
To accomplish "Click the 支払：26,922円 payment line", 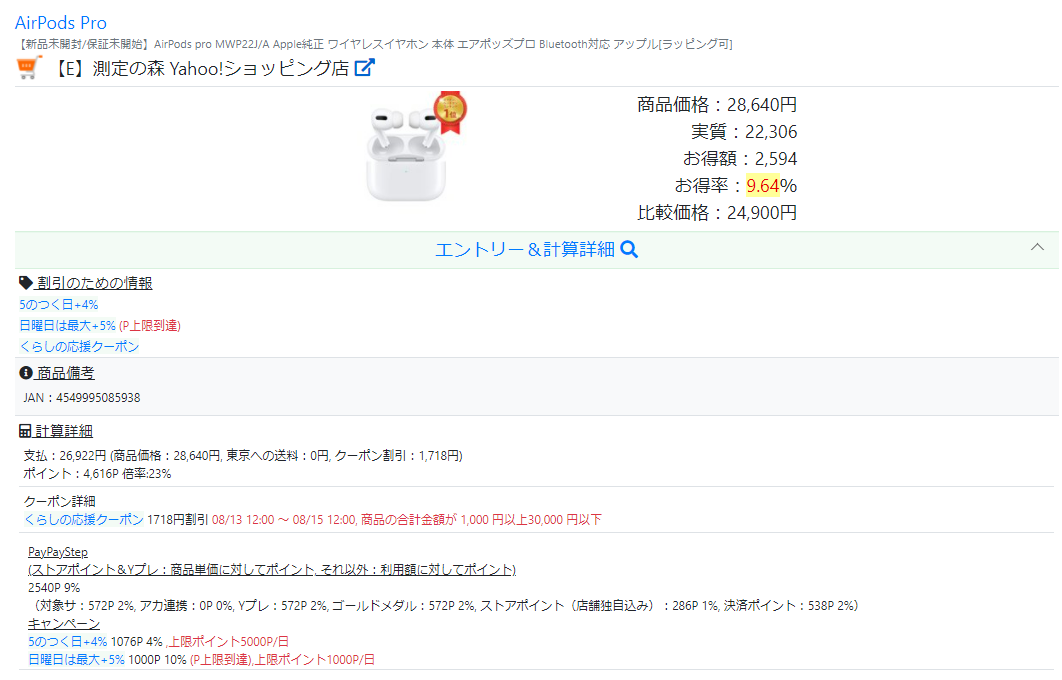I will click(x=243, y=456).
